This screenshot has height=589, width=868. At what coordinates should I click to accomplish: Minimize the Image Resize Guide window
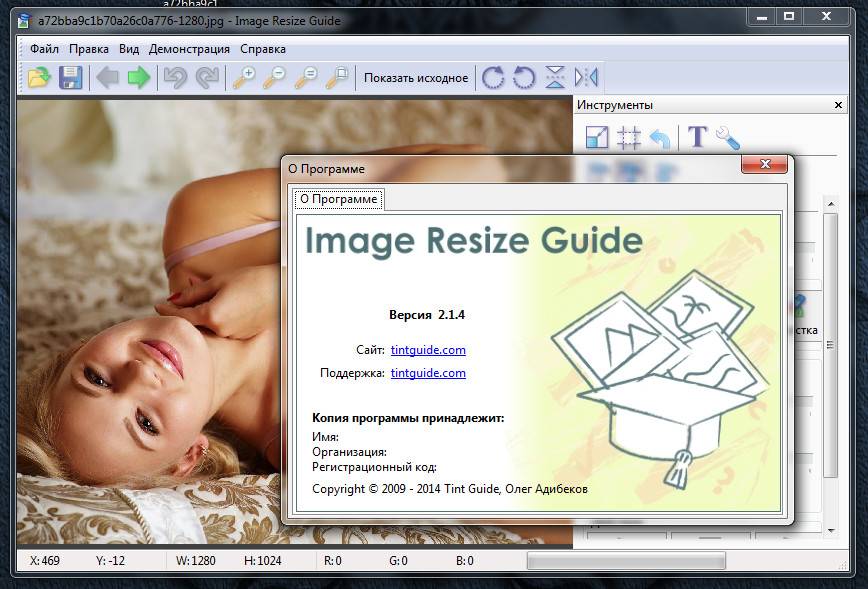[x=762, y=17]
